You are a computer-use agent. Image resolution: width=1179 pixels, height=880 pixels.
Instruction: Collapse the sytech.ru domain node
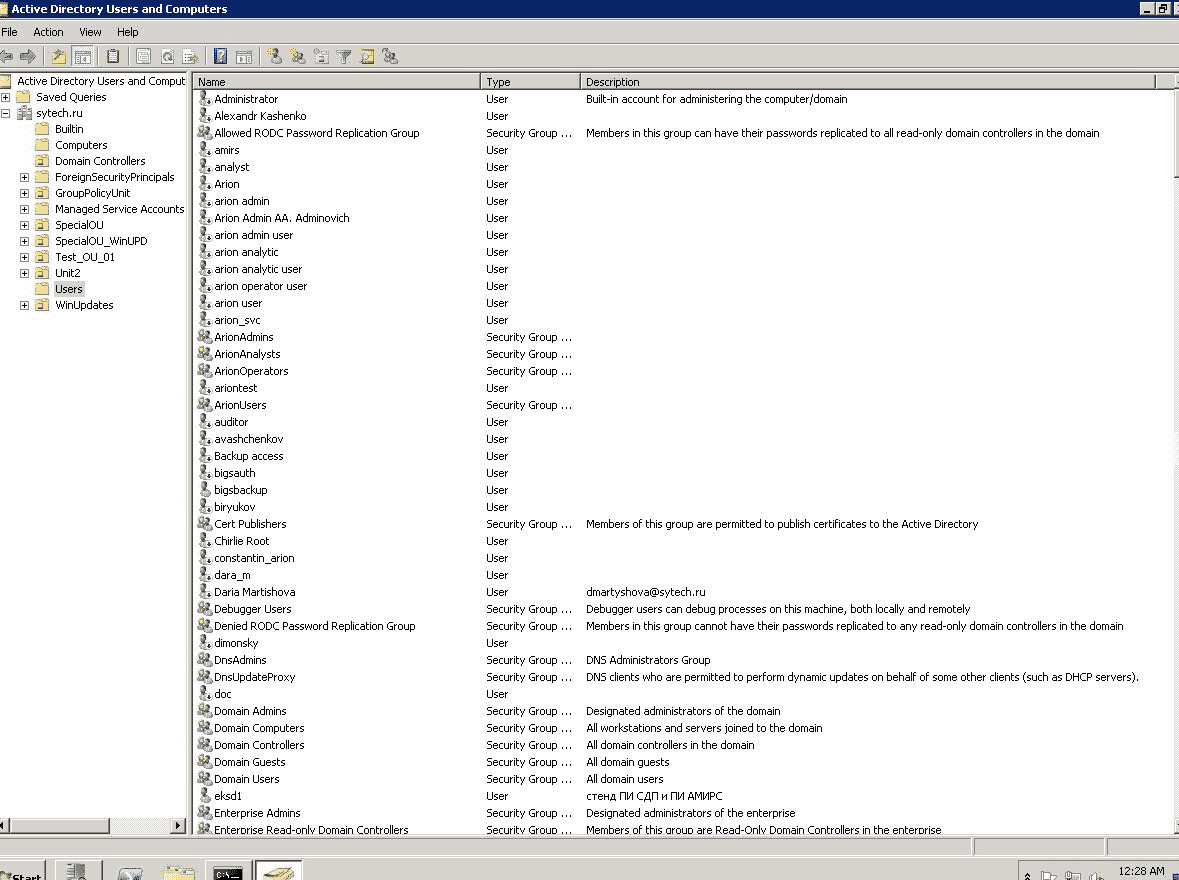(x=5, y=113)
